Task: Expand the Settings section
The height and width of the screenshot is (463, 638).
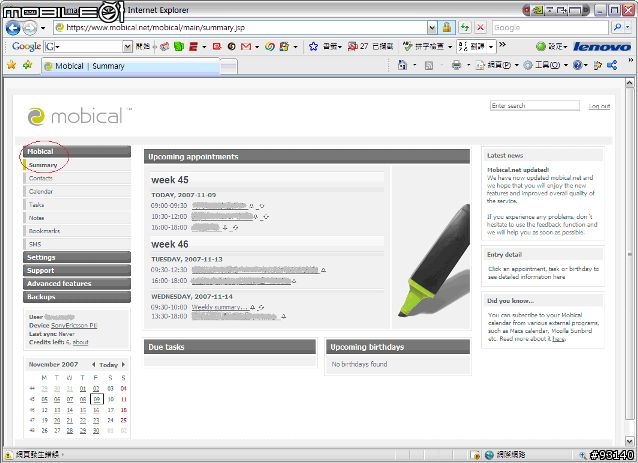Action: 77,257
